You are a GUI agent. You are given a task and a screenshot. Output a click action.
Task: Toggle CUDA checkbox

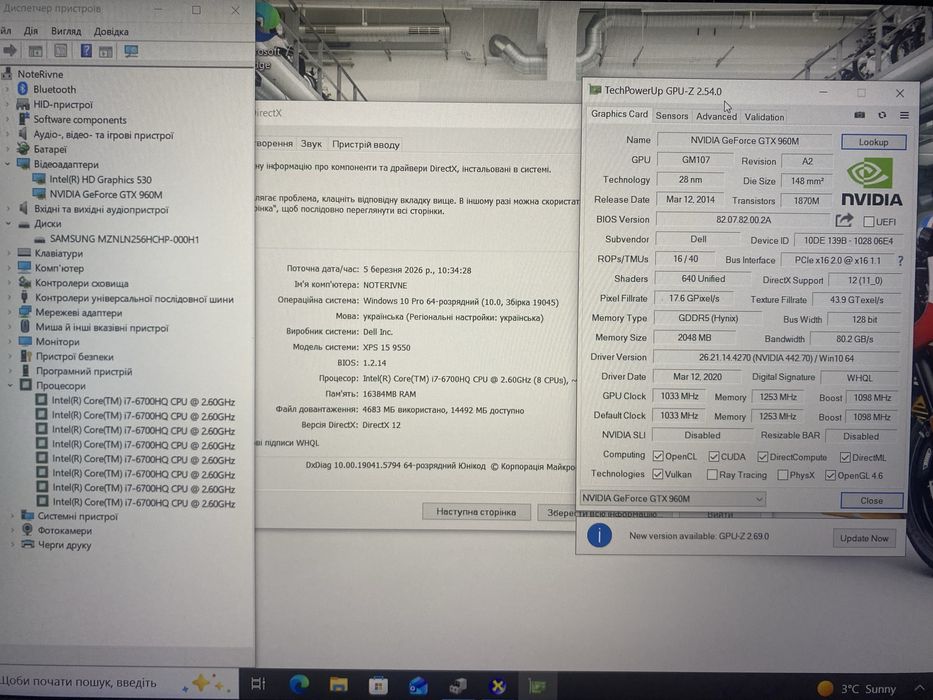click(713, 456)
